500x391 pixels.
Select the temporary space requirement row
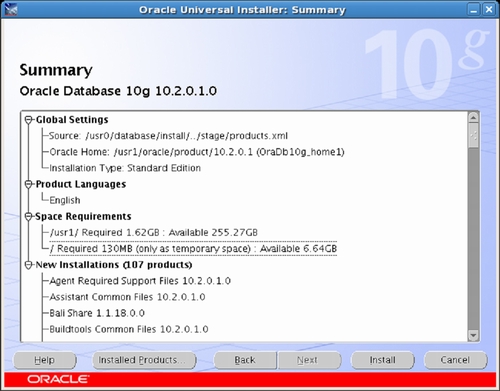coord(193,249)
